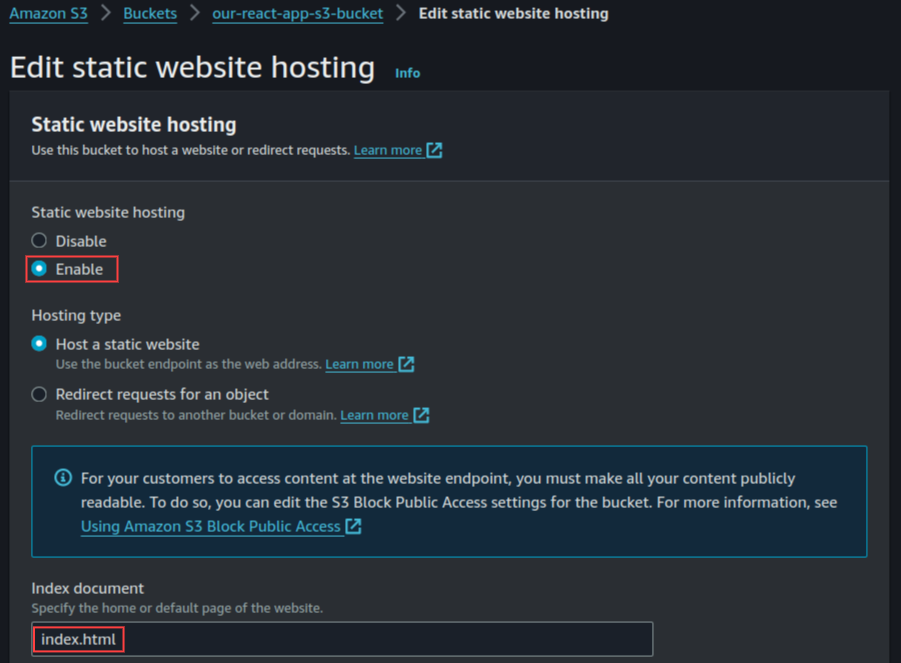Click breadcrumb chevron after Buckets

(194, 14)
